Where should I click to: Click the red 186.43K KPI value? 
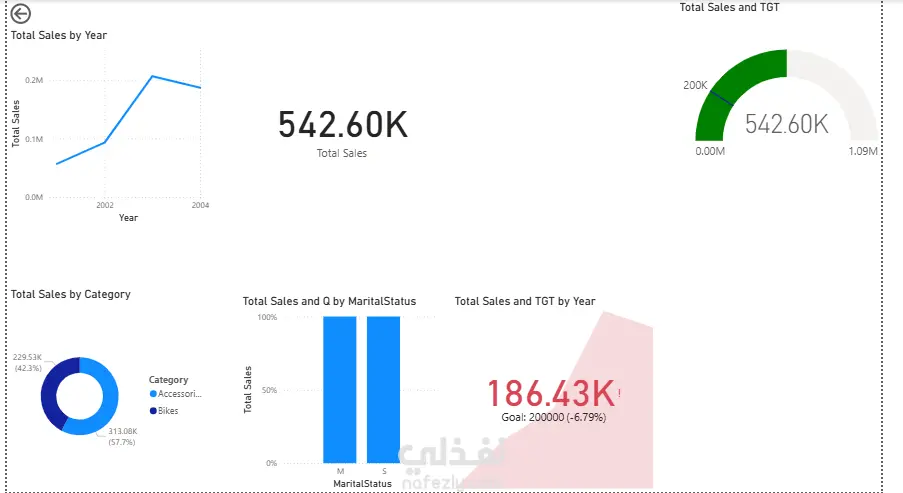point(550,392)
